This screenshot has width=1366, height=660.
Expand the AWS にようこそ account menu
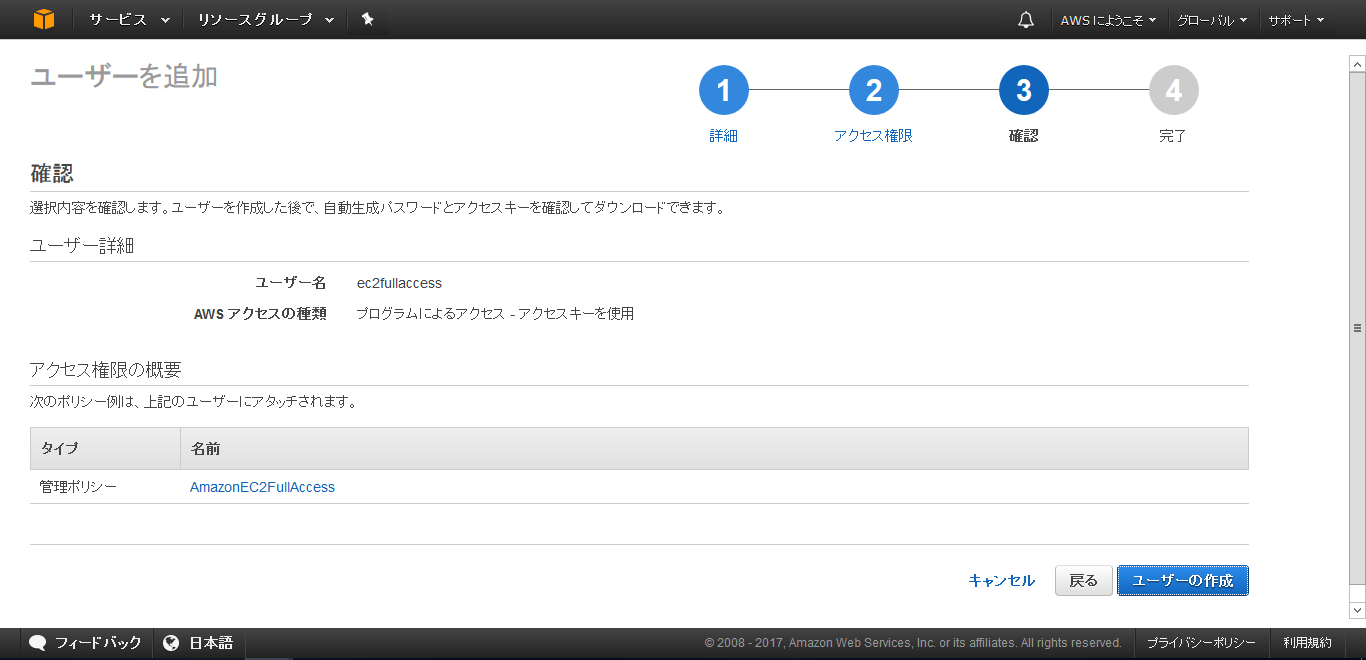[1108, 20]
